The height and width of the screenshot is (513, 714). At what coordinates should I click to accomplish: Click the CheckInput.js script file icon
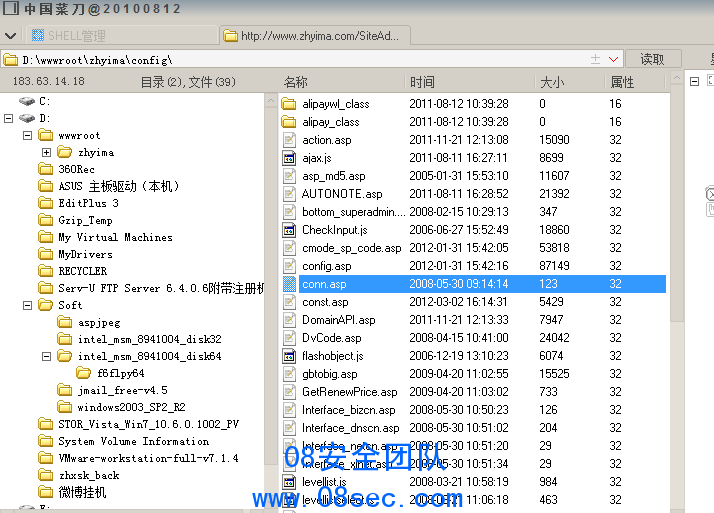coord(289,230)
